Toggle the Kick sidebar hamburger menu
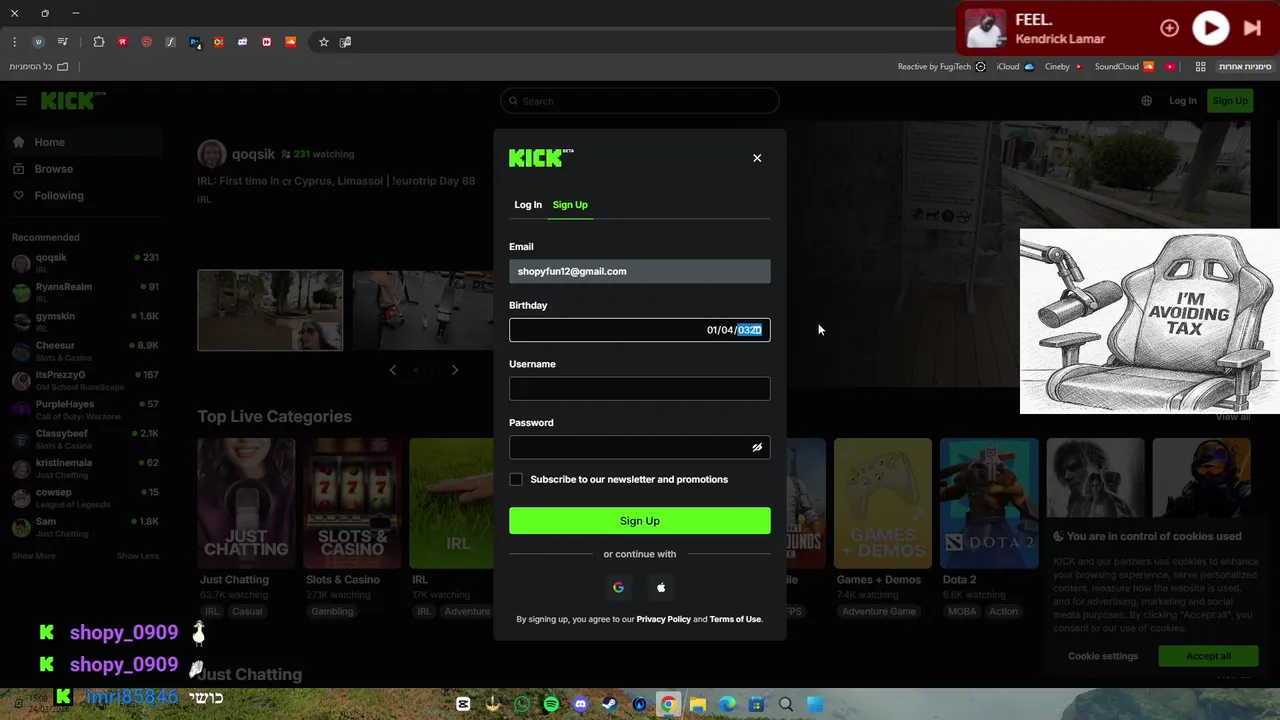 click(21, 101)
